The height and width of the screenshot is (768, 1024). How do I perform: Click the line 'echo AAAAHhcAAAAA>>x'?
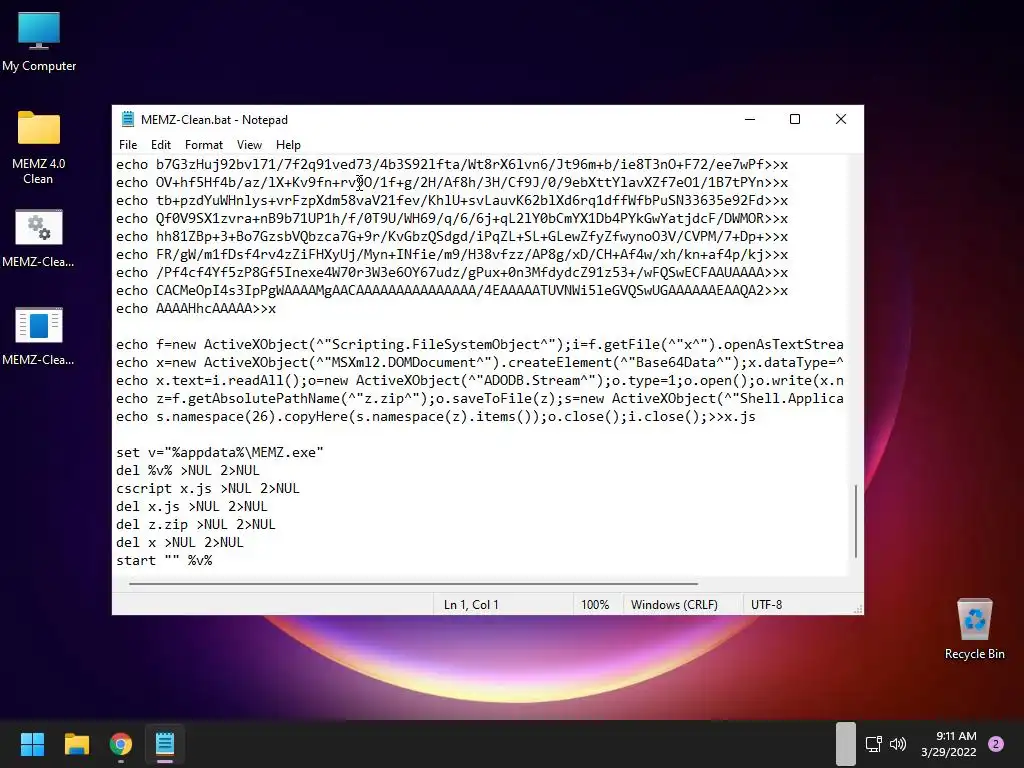(196, 308)
